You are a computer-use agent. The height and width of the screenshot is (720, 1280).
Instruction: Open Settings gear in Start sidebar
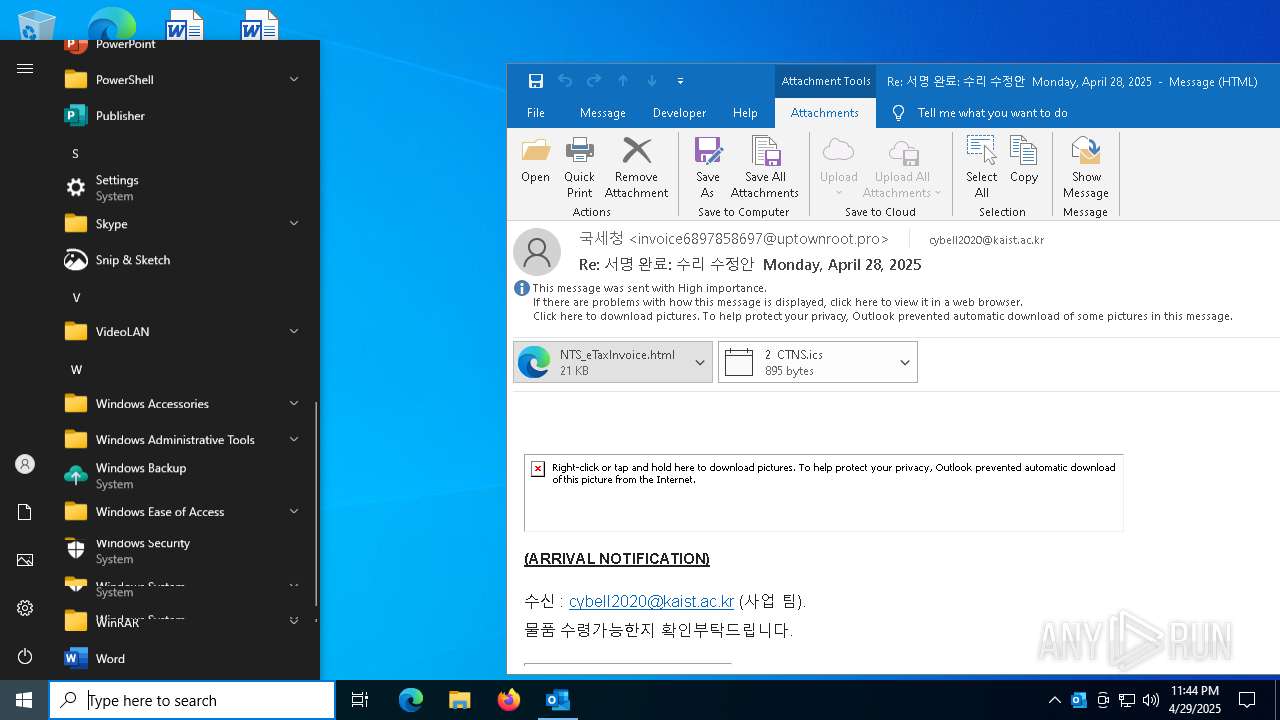25,608
